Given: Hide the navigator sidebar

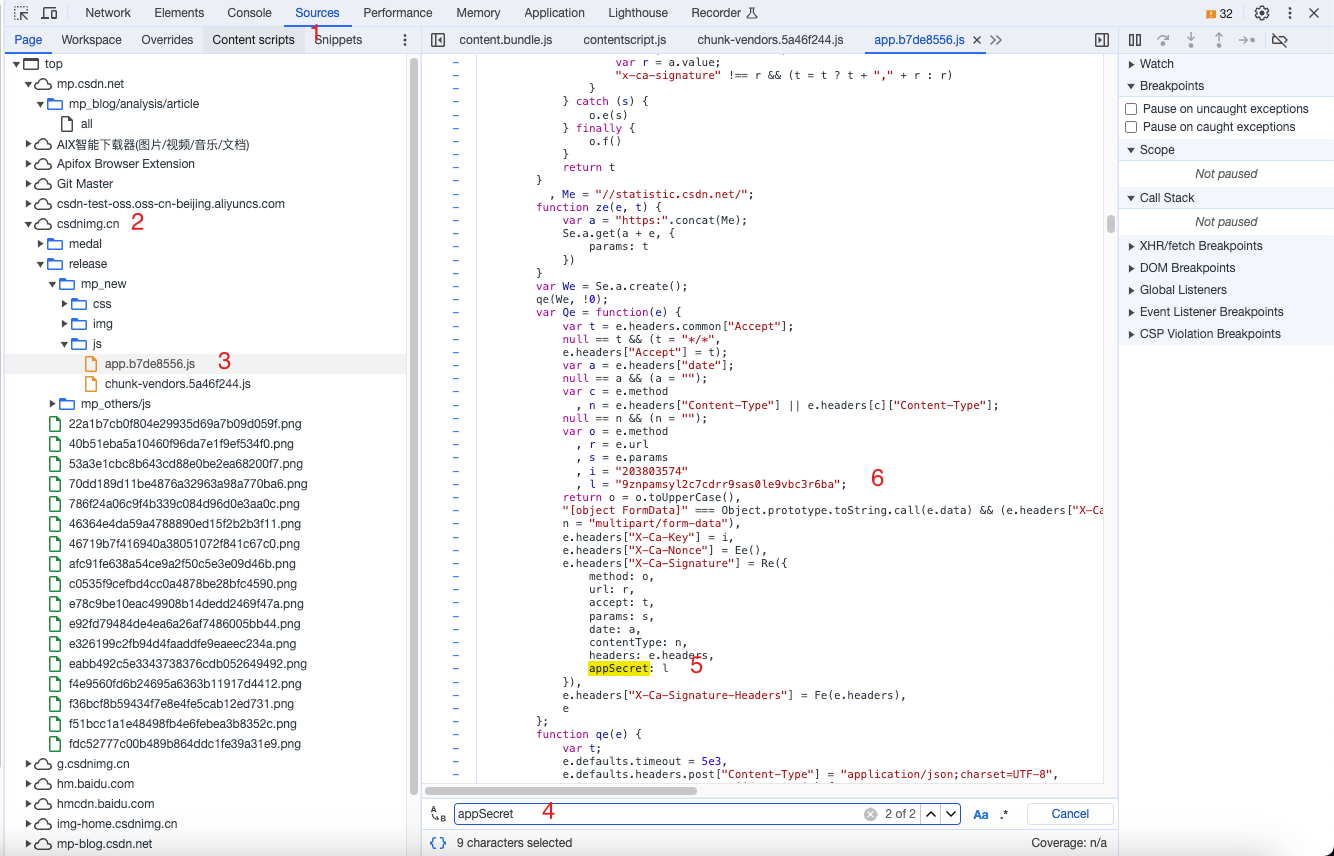Looking at the screenshot, I should tap(437, 40).
